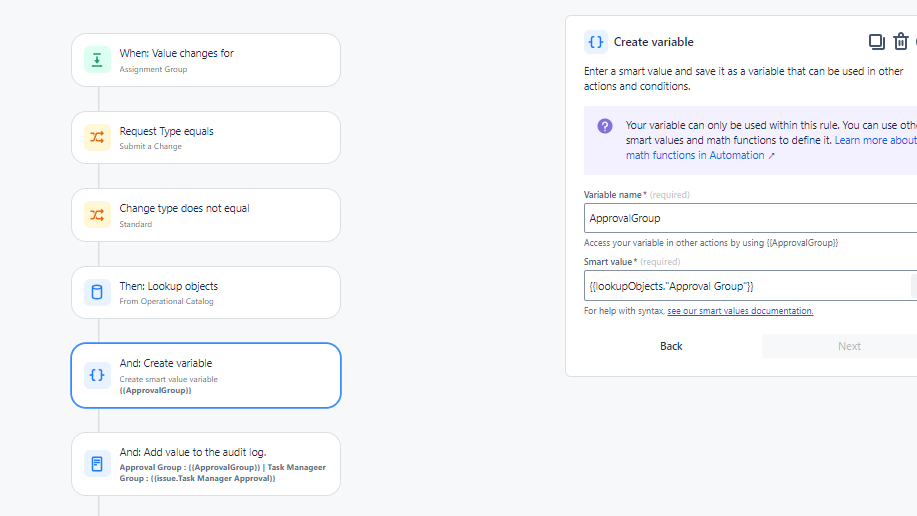Click the Change type condition shuffle icon
Image resolution: width=917 pixels, height=516 pixels.
point(97,215)
